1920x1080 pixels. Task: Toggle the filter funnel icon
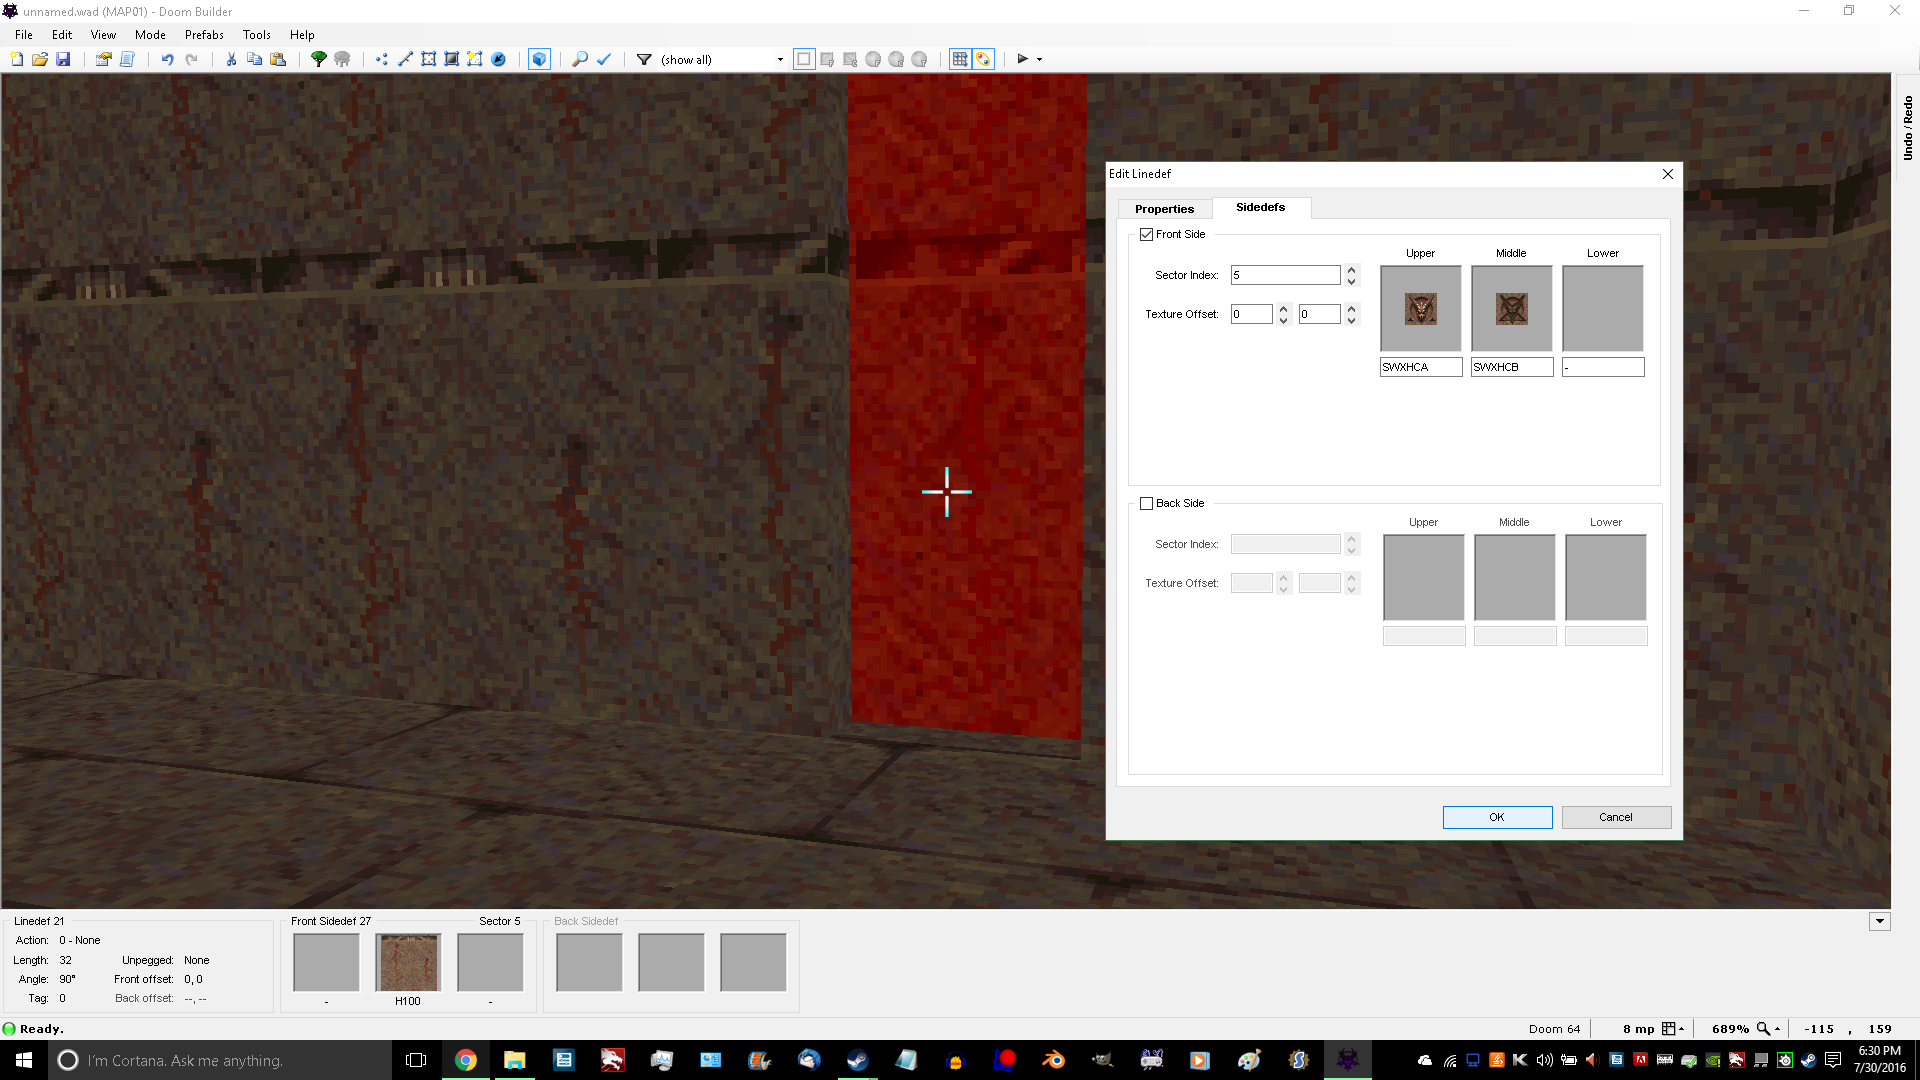pos(643,59)
